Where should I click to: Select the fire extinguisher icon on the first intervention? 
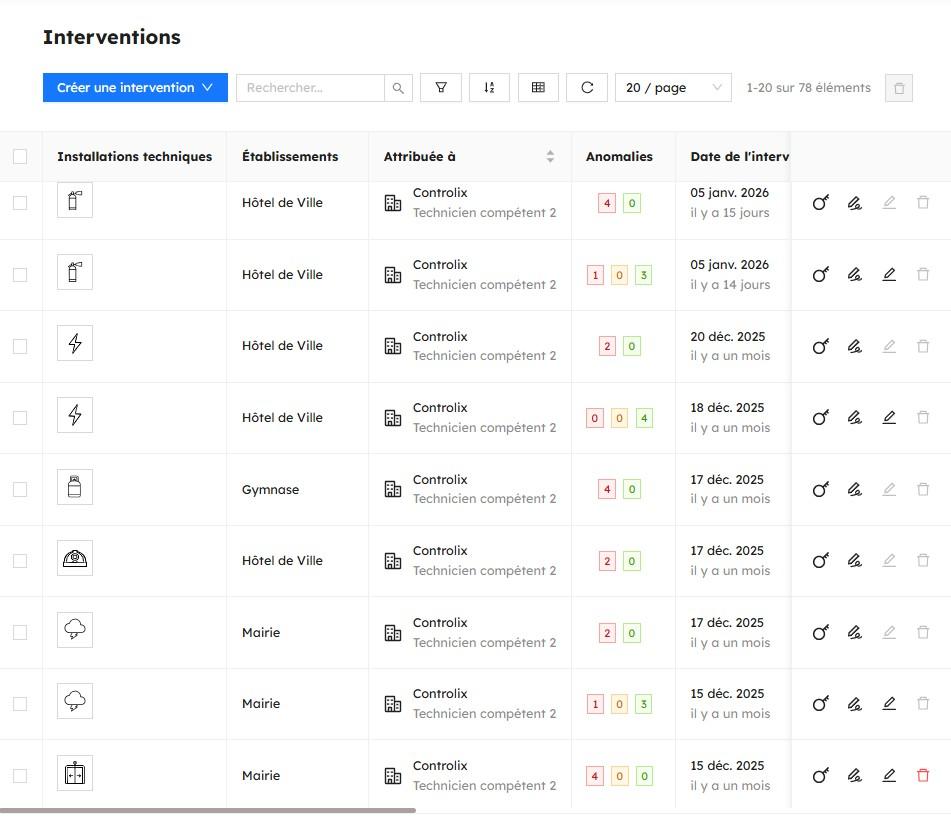[74, 200]
